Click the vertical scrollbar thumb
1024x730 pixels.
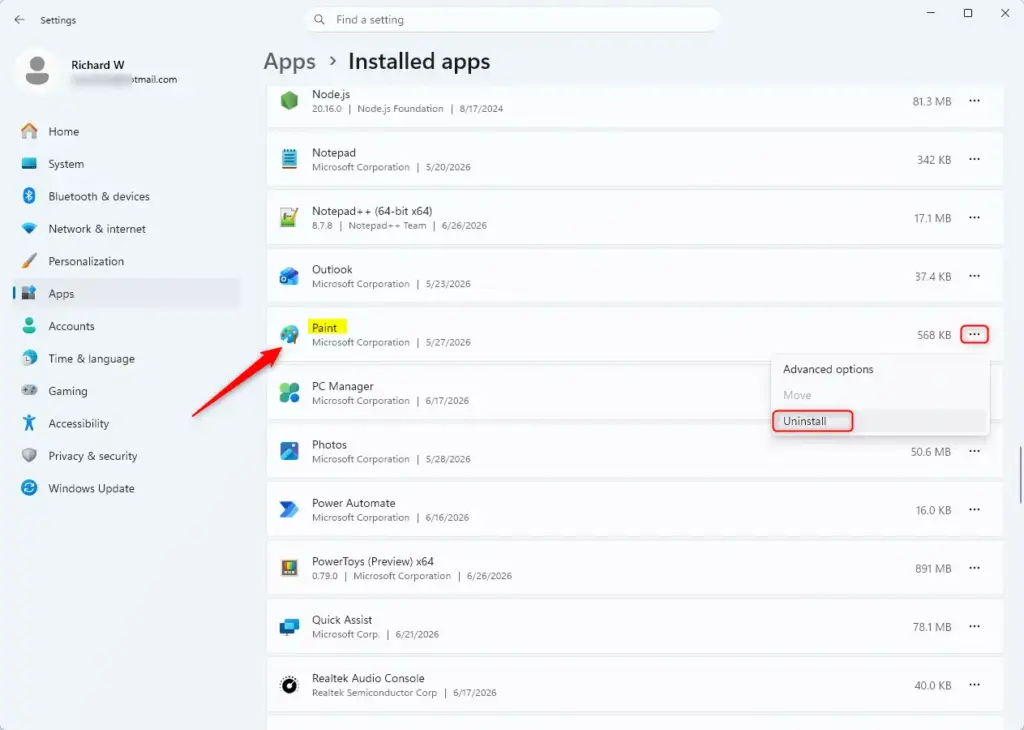click(1021, 475)
